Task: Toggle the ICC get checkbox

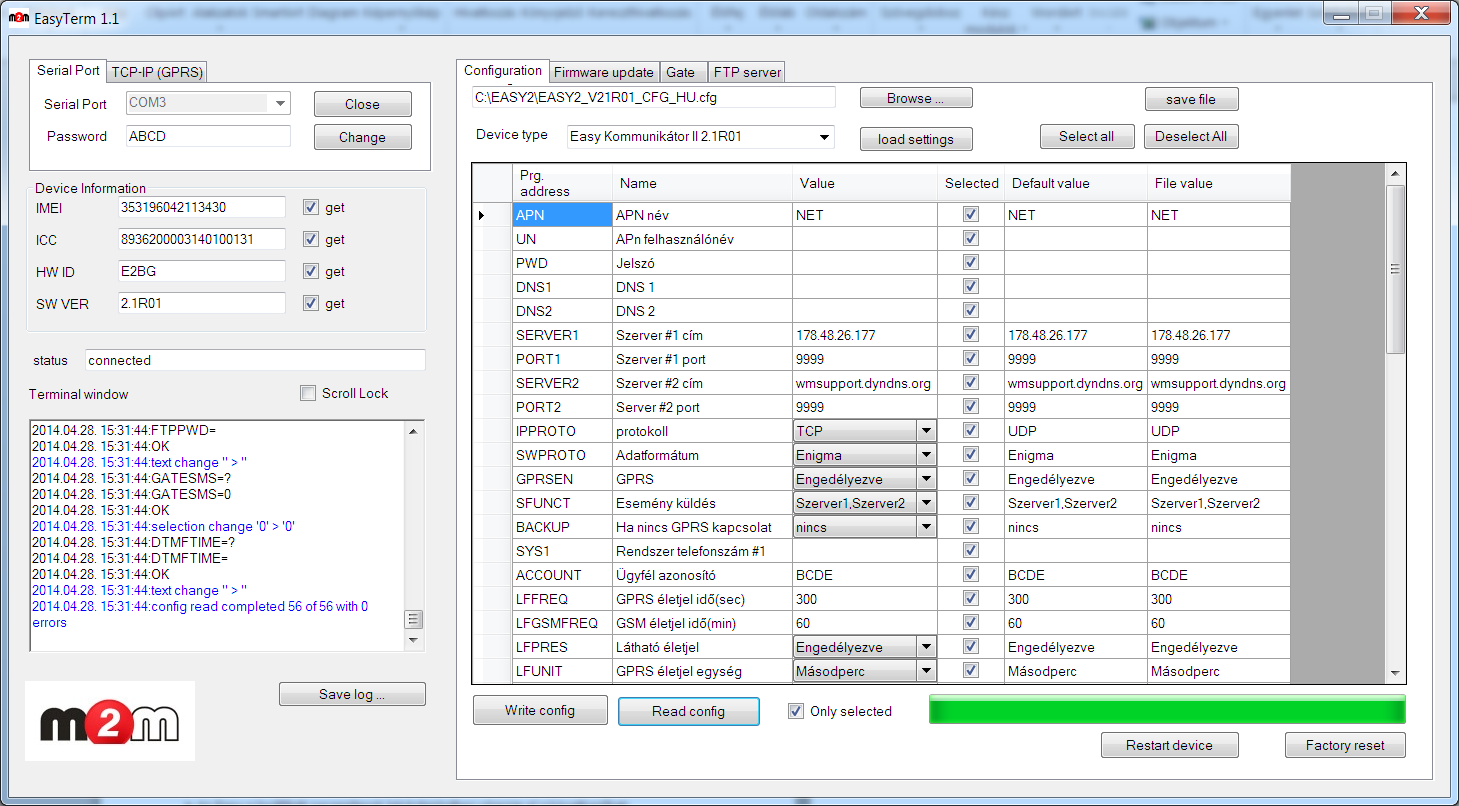Action: click(x=311, y=240)
